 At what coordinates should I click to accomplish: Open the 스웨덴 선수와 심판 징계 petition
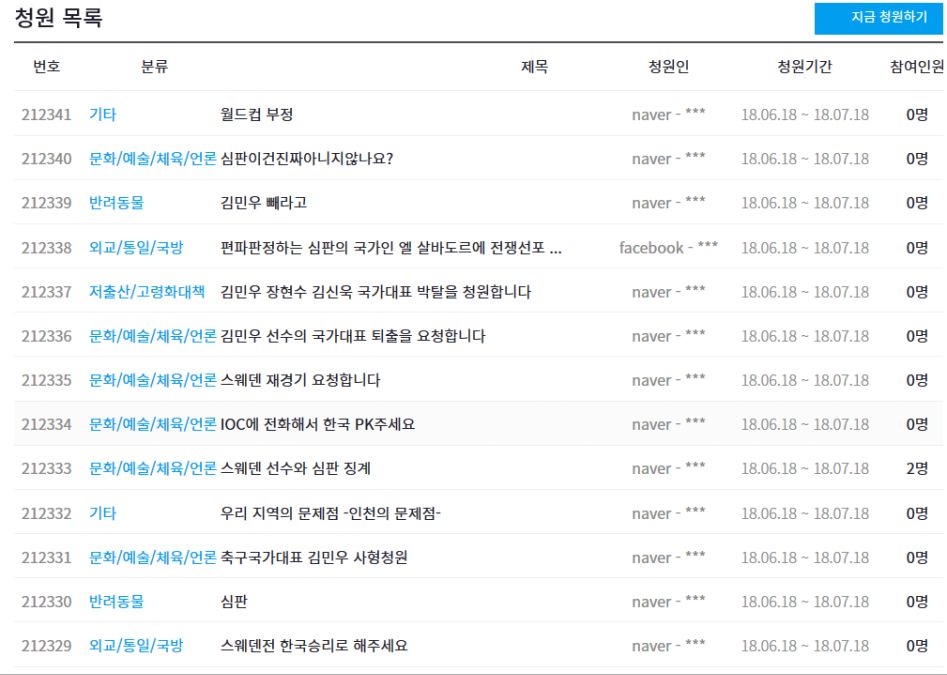click(x=295, y=468)
